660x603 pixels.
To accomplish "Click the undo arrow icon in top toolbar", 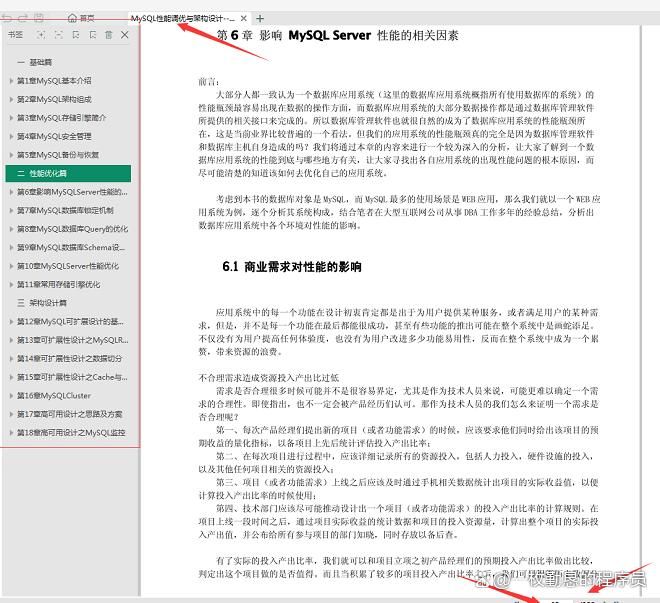I will coord(7,18).
